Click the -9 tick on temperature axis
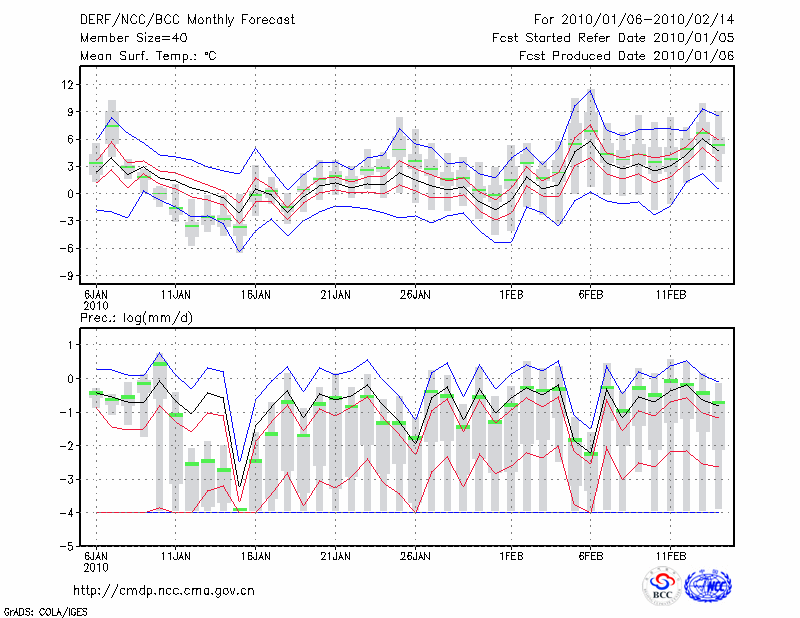This screenshot has height=618, width=800. pos(66,276)
